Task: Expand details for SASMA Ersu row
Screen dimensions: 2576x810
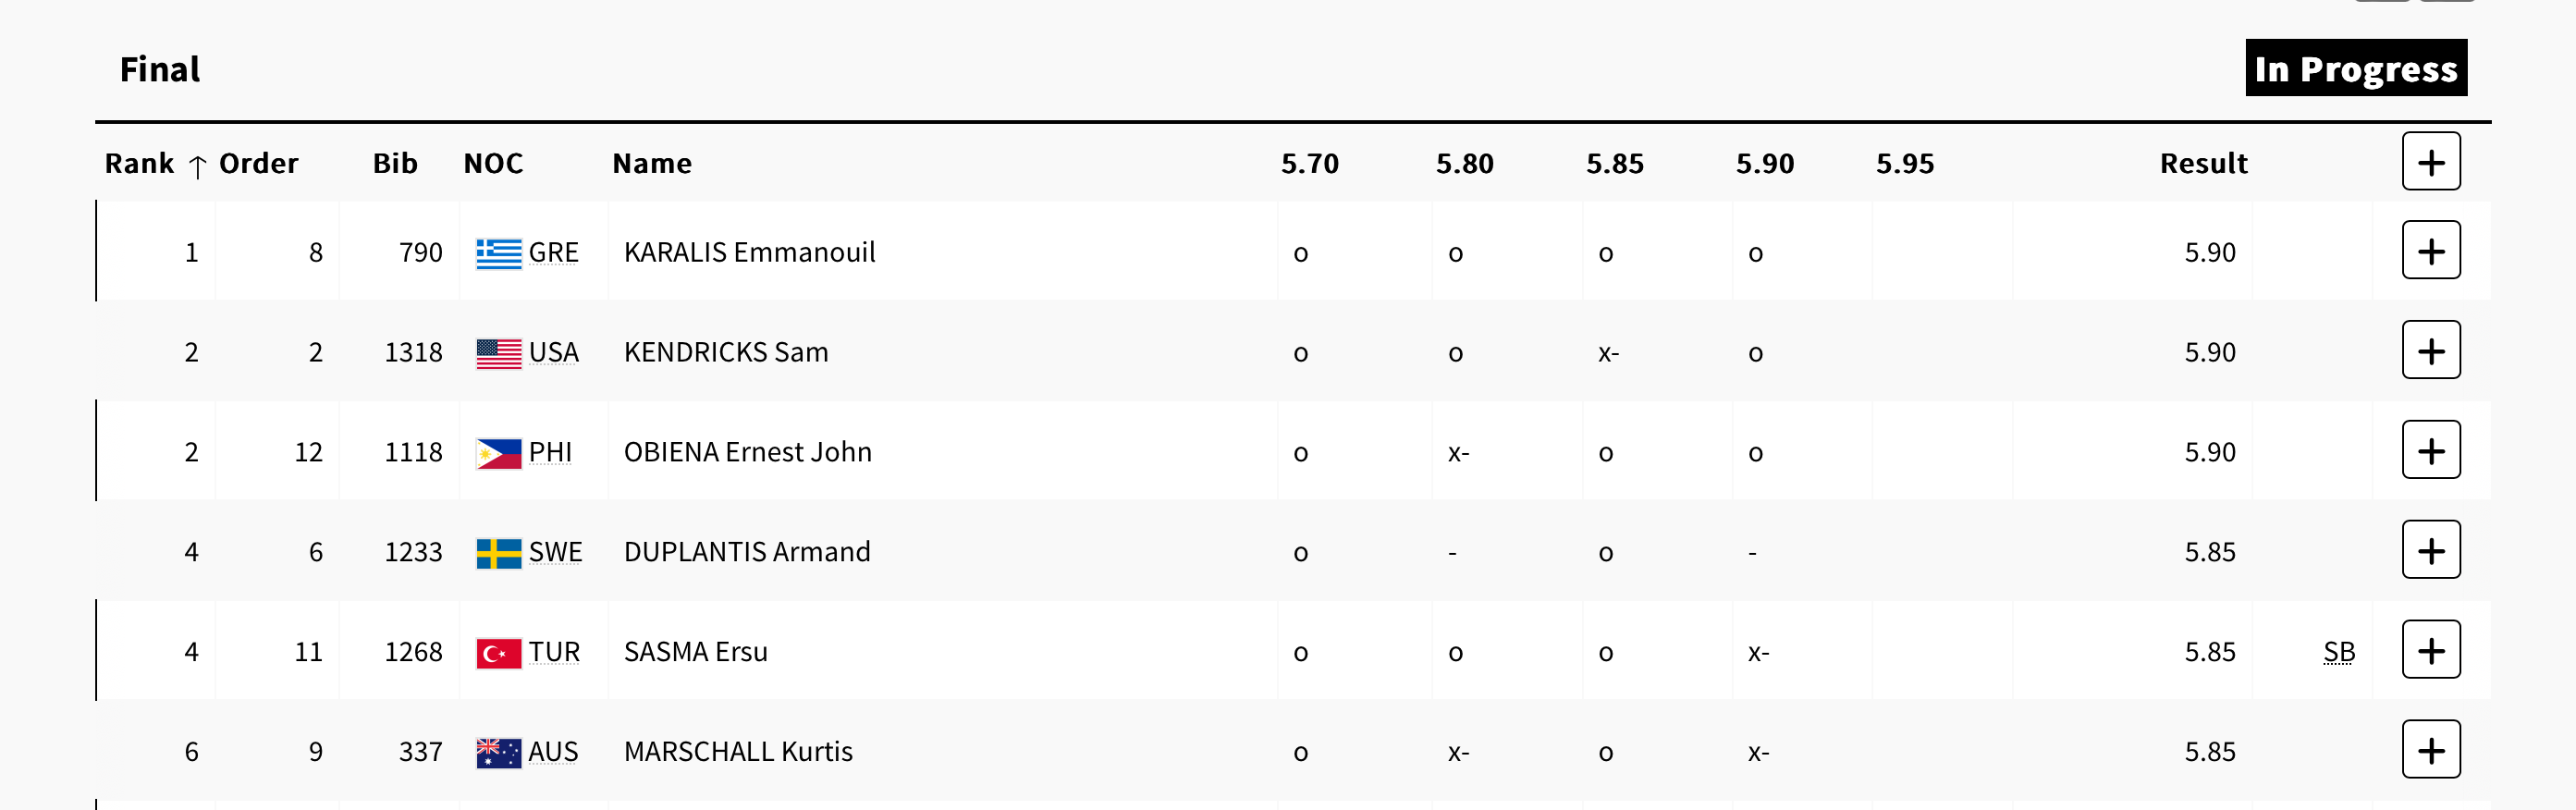Action: tap(2431, 650)
